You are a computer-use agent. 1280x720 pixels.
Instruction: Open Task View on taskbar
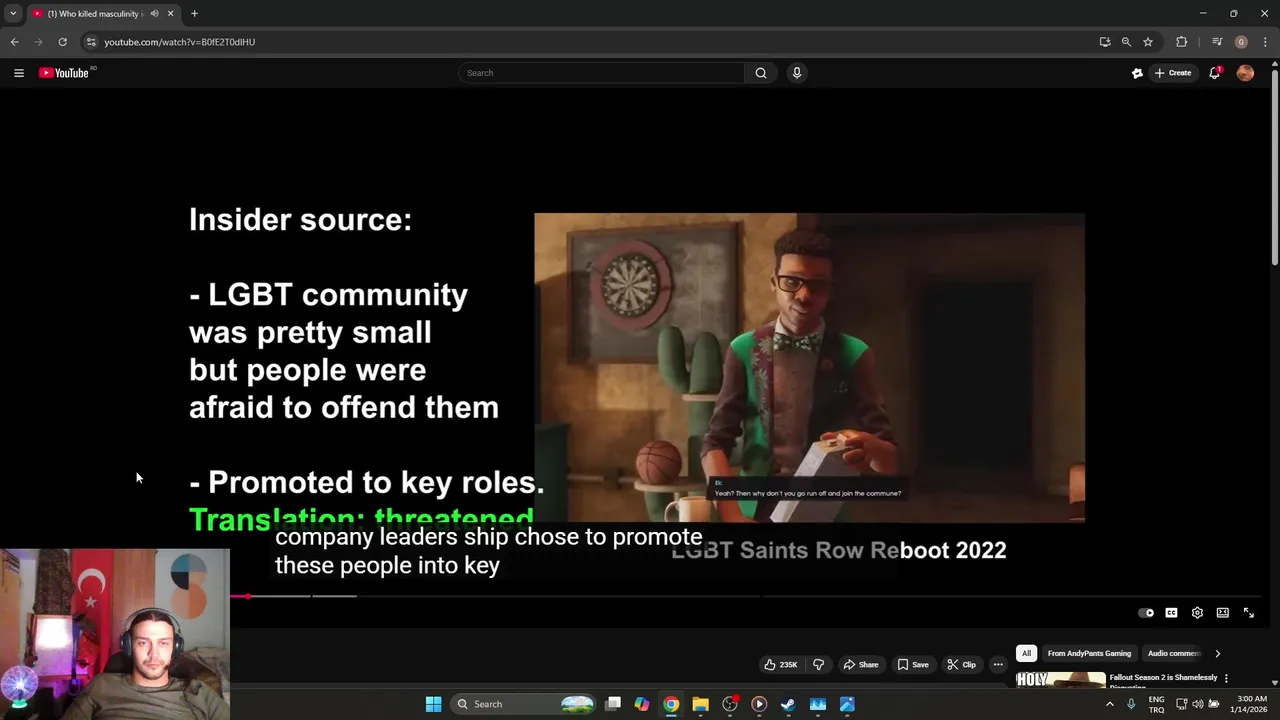(x=613, y=704)
